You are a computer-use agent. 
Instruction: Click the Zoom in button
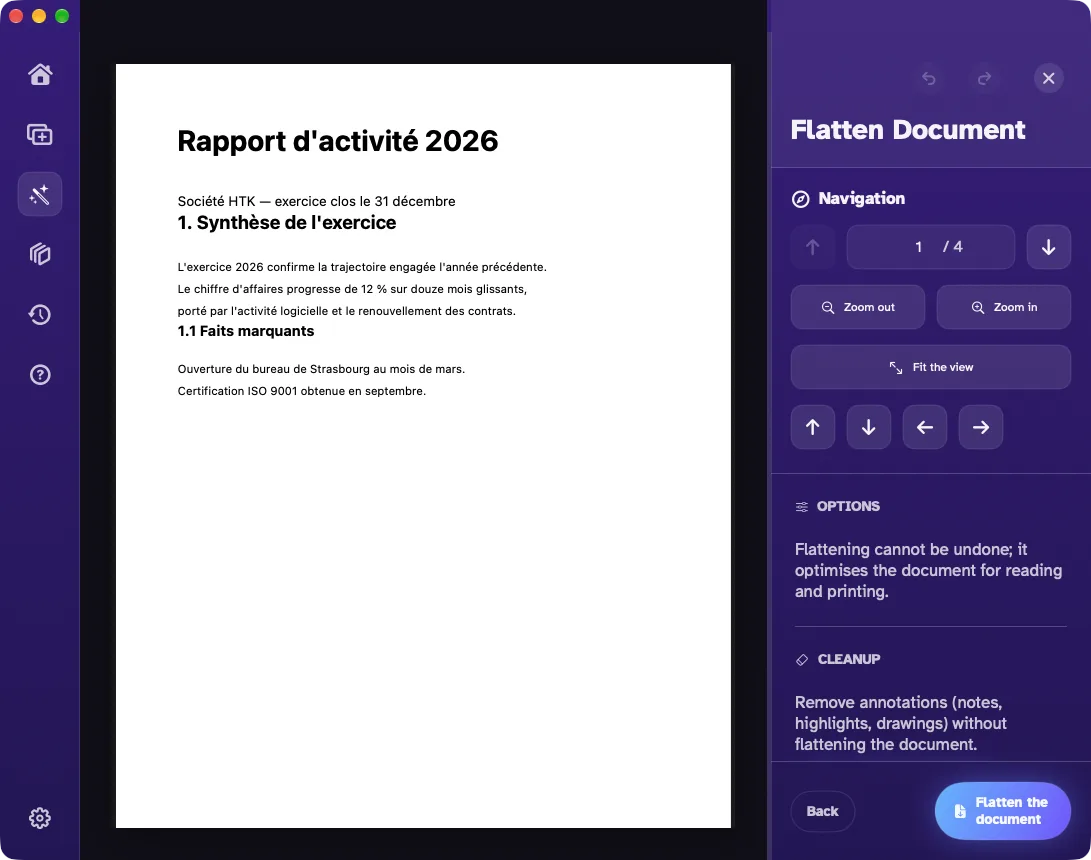(1003, 307)
